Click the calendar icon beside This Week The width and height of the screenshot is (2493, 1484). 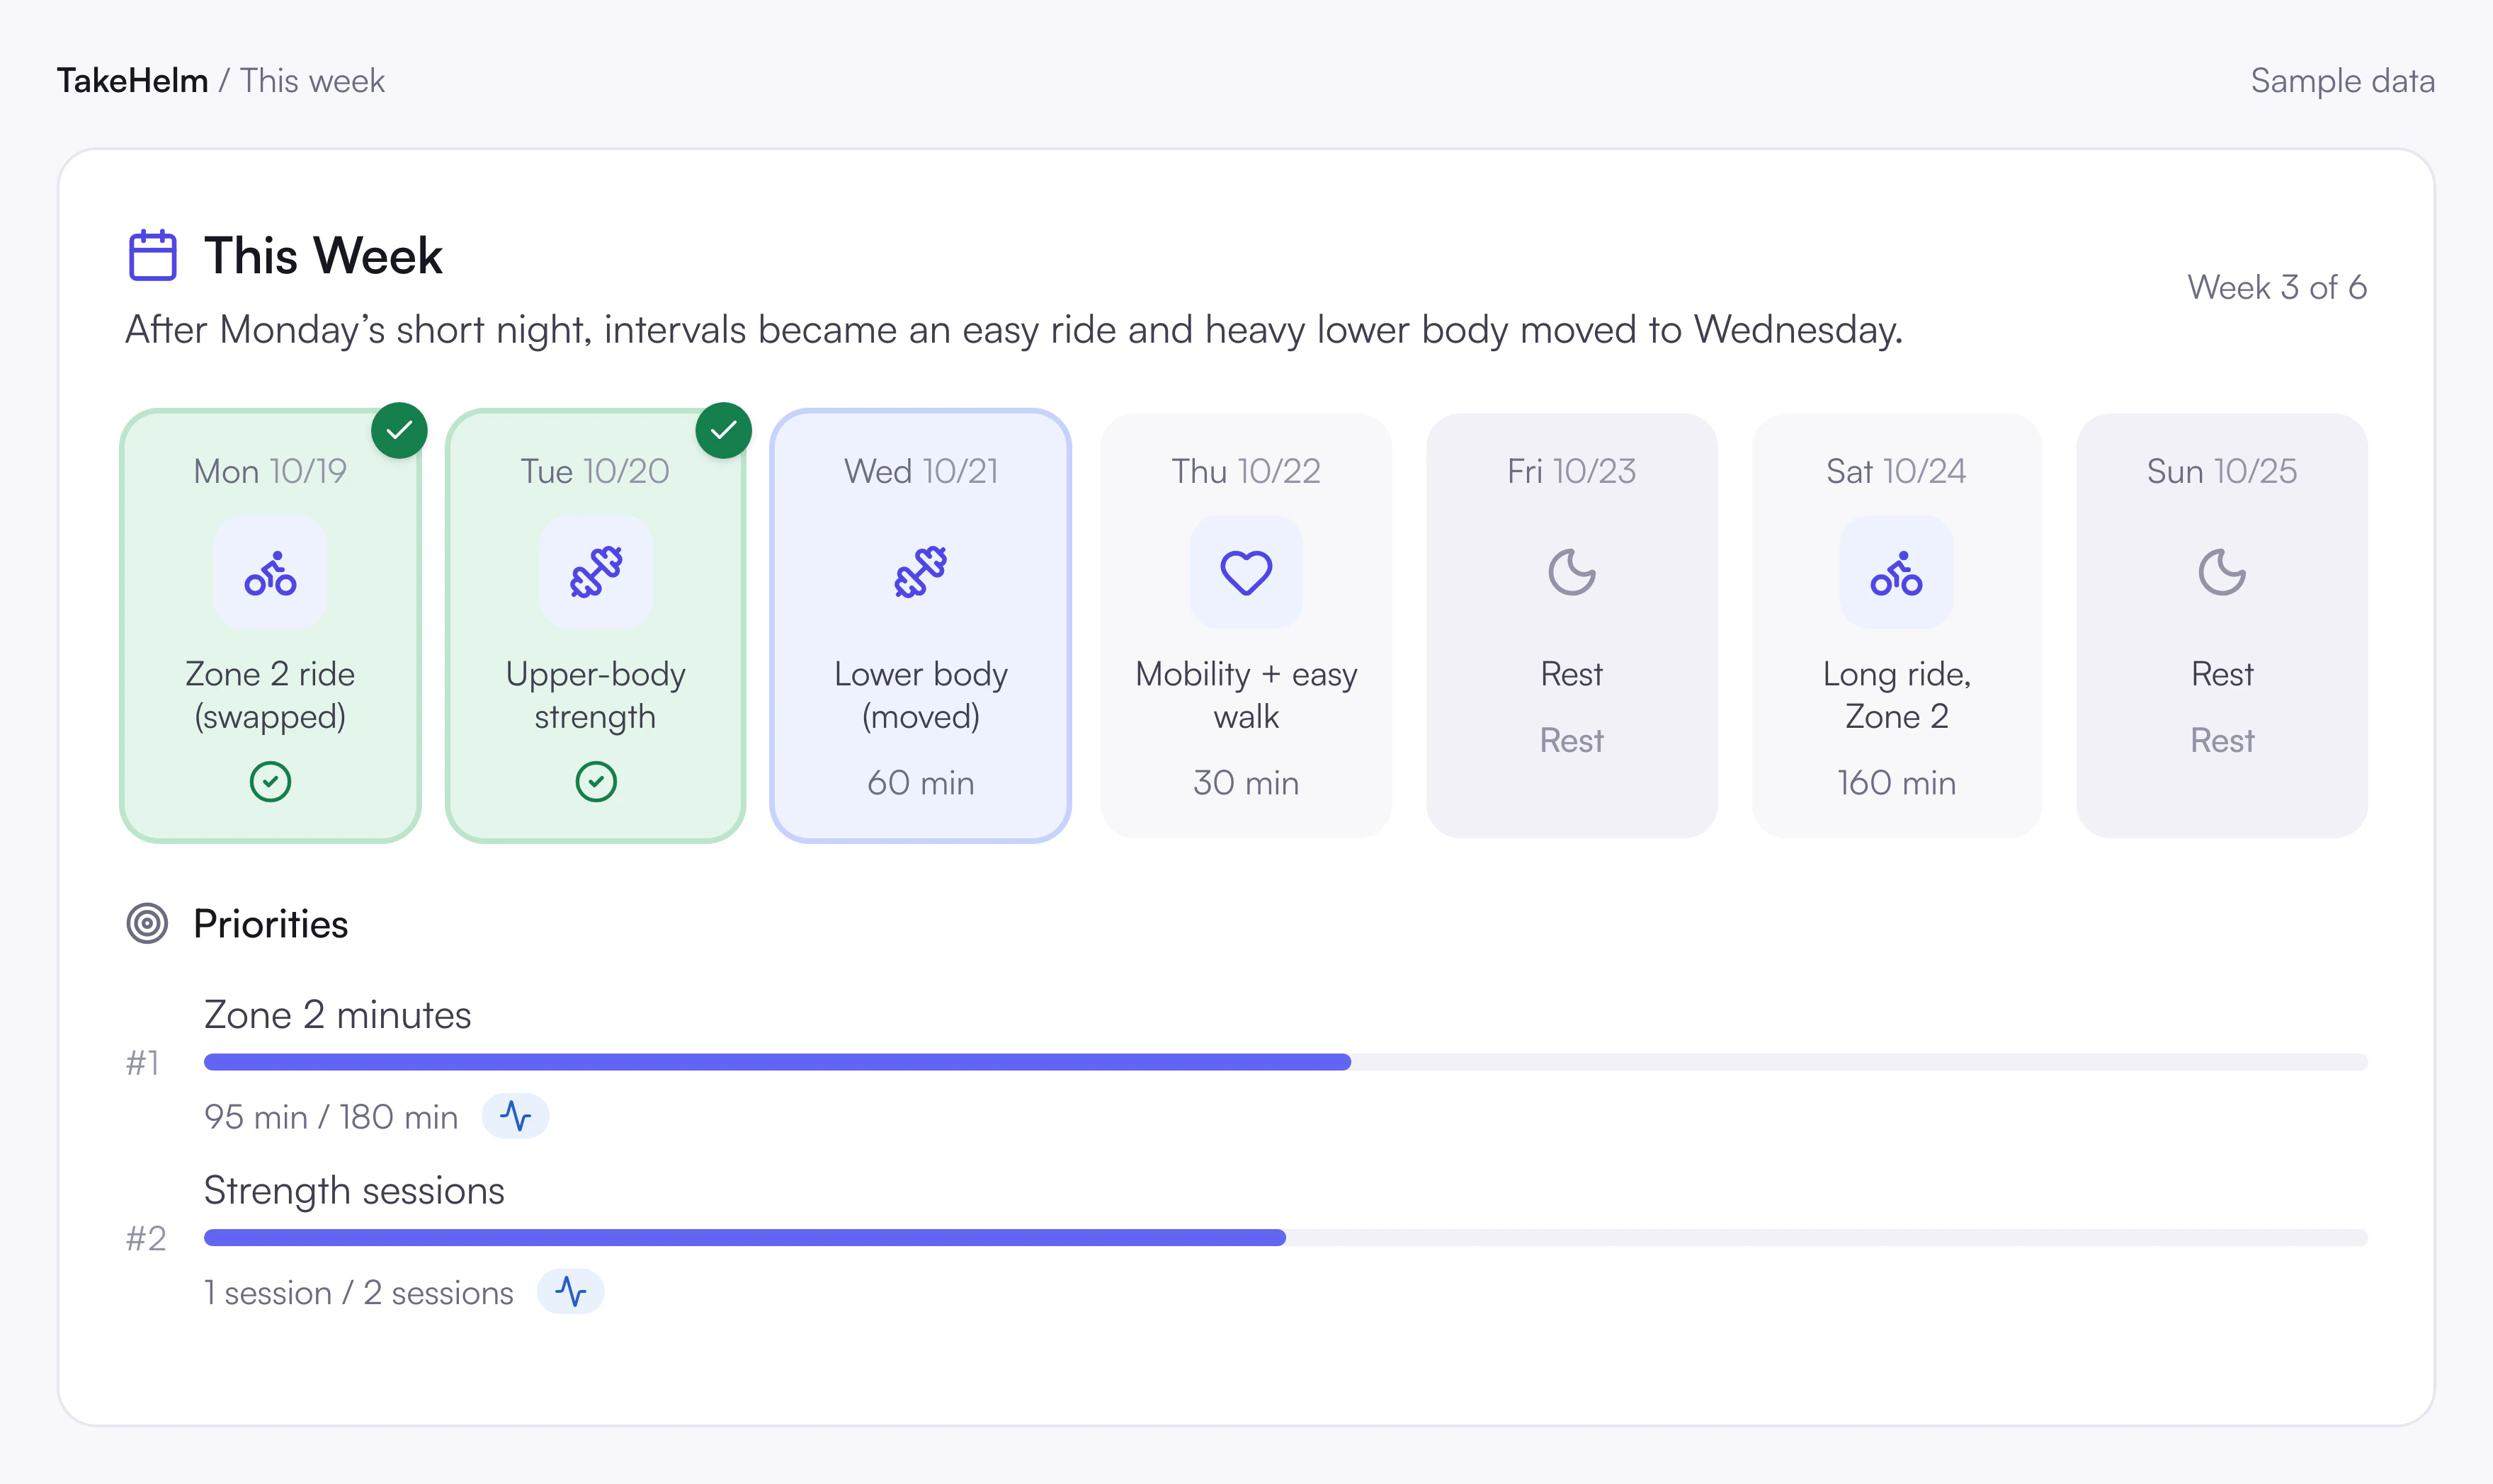point(152,255)
